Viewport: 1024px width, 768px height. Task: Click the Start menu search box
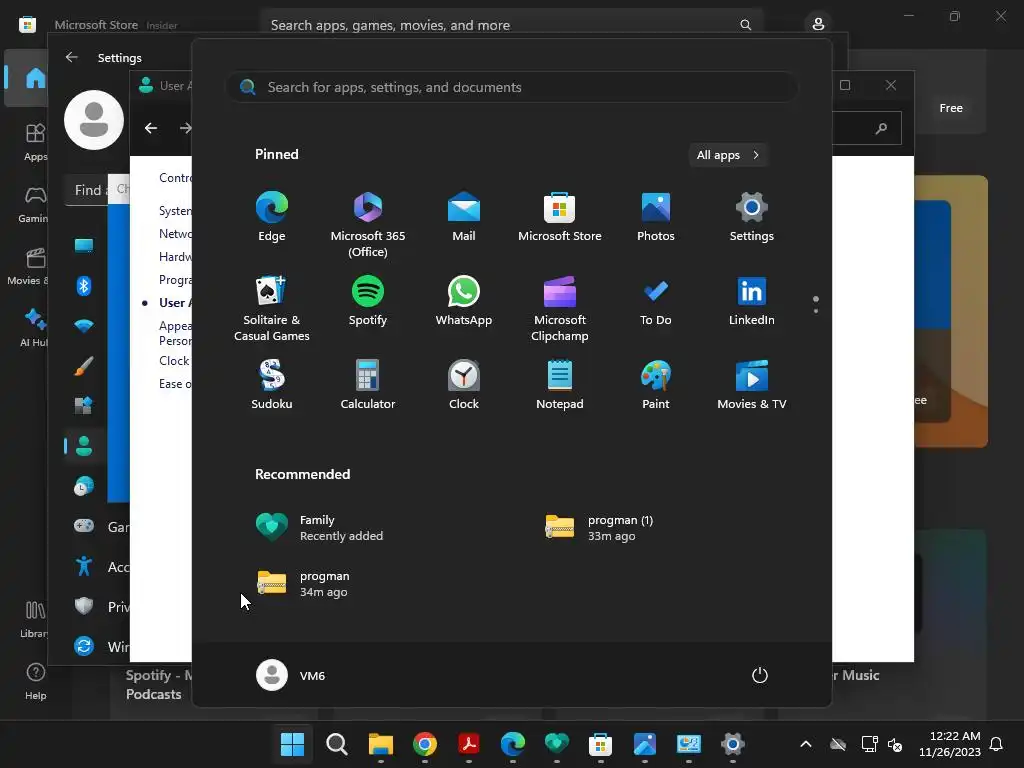click(511, 88)
